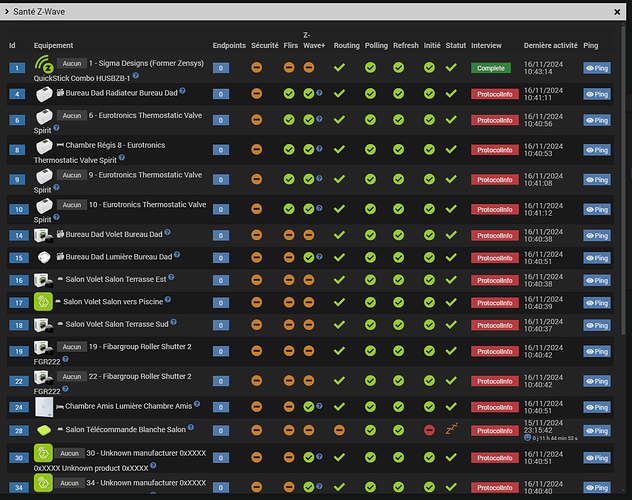The width and height of the screenshot is (632, 500).
Task: Ping Bureau Dad Radiateur node 4
Action: [x=597, y=94]
